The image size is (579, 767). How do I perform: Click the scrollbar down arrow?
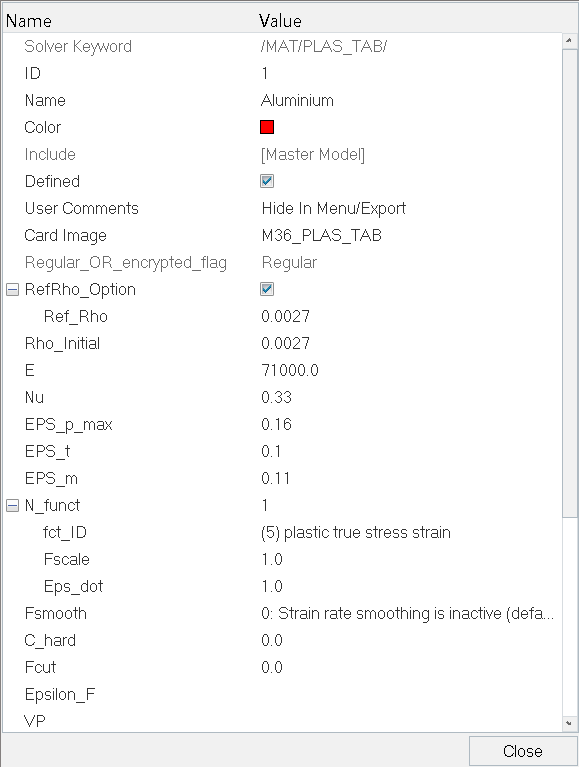point(569,723)
